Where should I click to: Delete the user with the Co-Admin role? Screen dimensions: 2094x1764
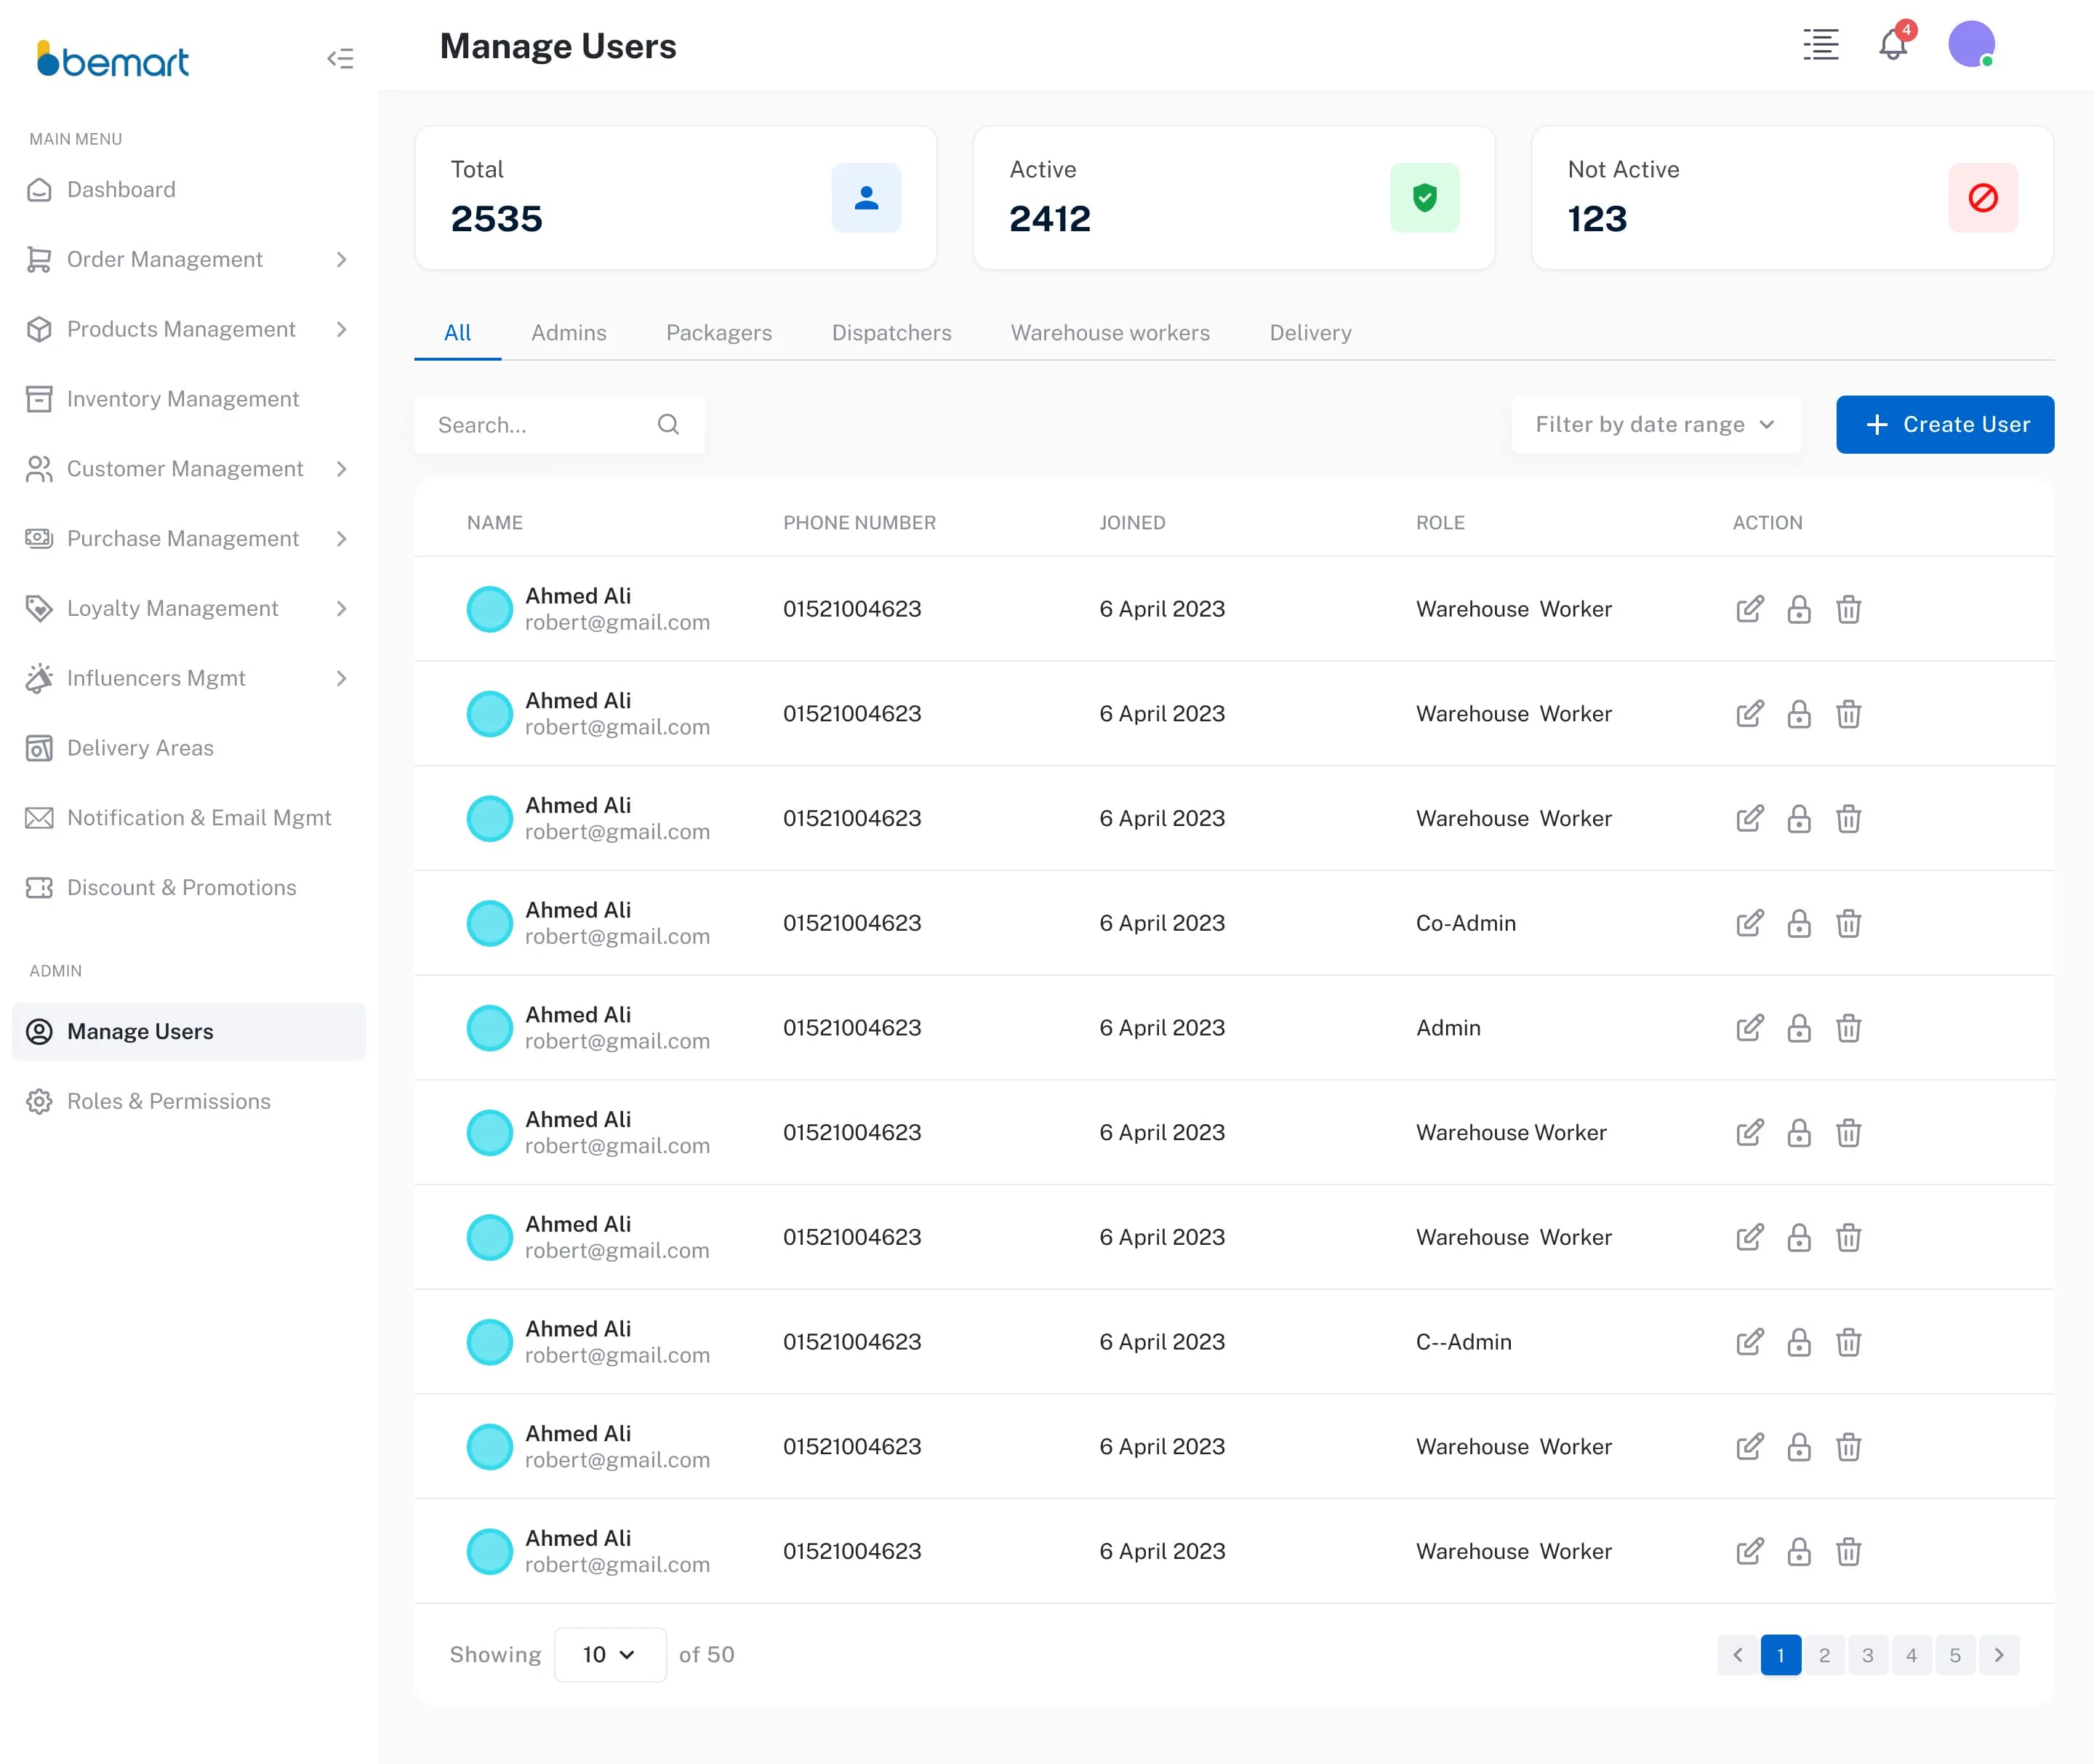pos(1848,923)
